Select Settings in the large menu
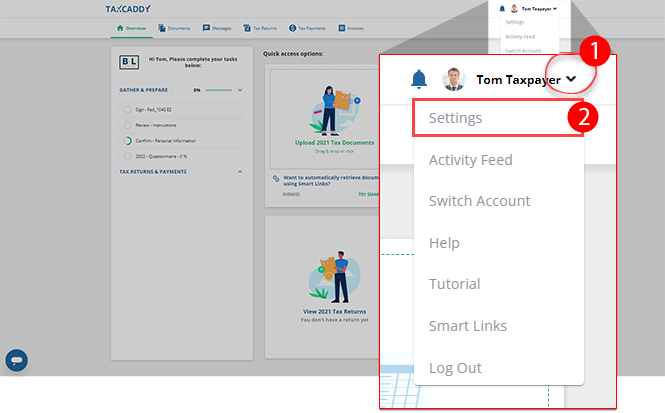Screen dimensions: 665x413 click(498, 118)
